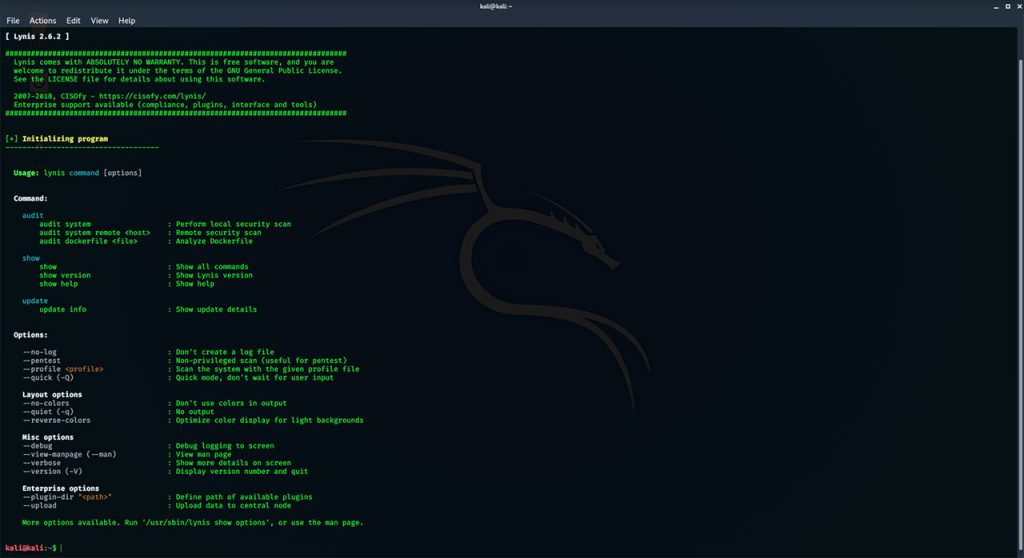Viewport: 1024px width, 558px height.
Task: Click the 'Layout options' heading
Action: point(52,395)
